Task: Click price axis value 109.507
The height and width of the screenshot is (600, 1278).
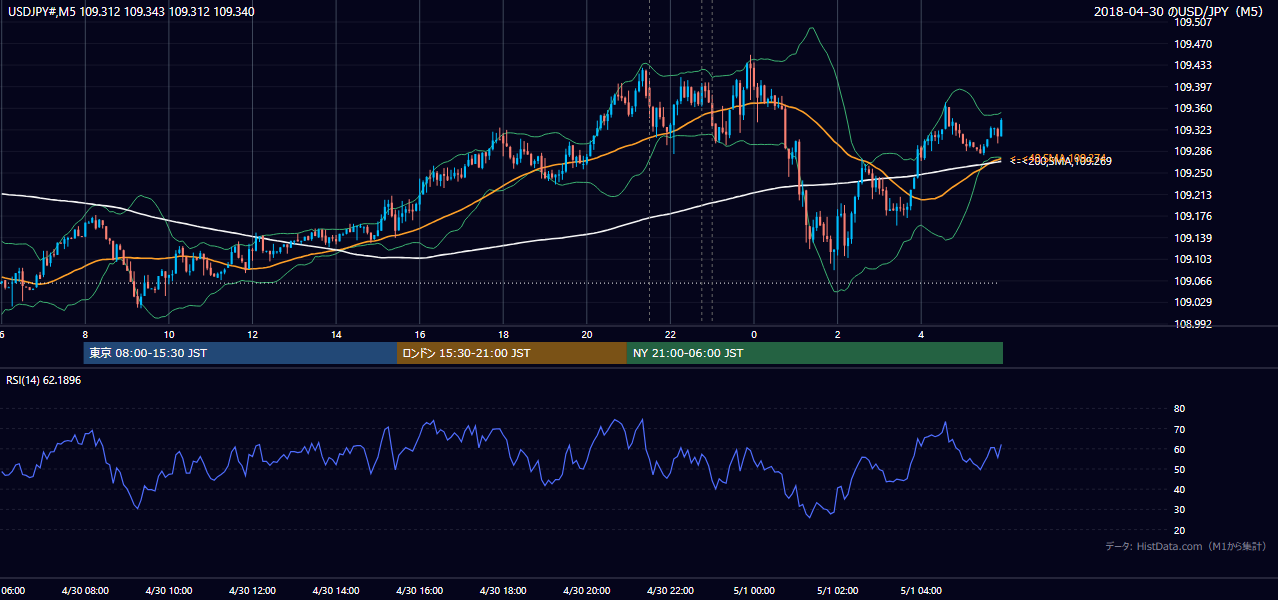Action: 1193,22
